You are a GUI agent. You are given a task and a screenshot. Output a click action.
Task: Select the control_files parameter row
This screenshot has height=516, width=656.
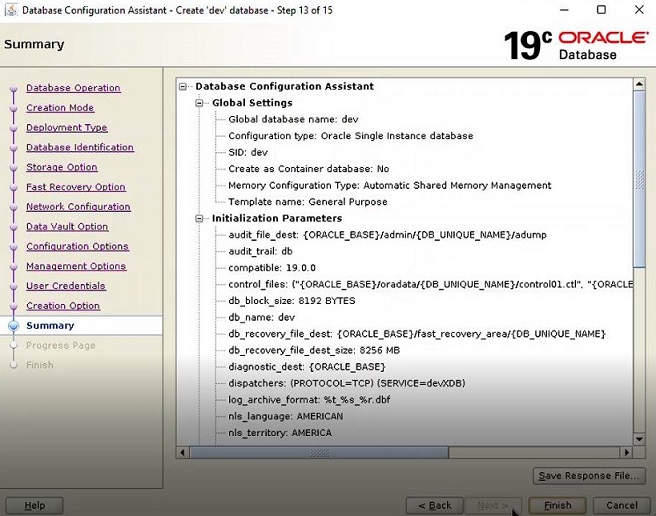pos(430,285)
